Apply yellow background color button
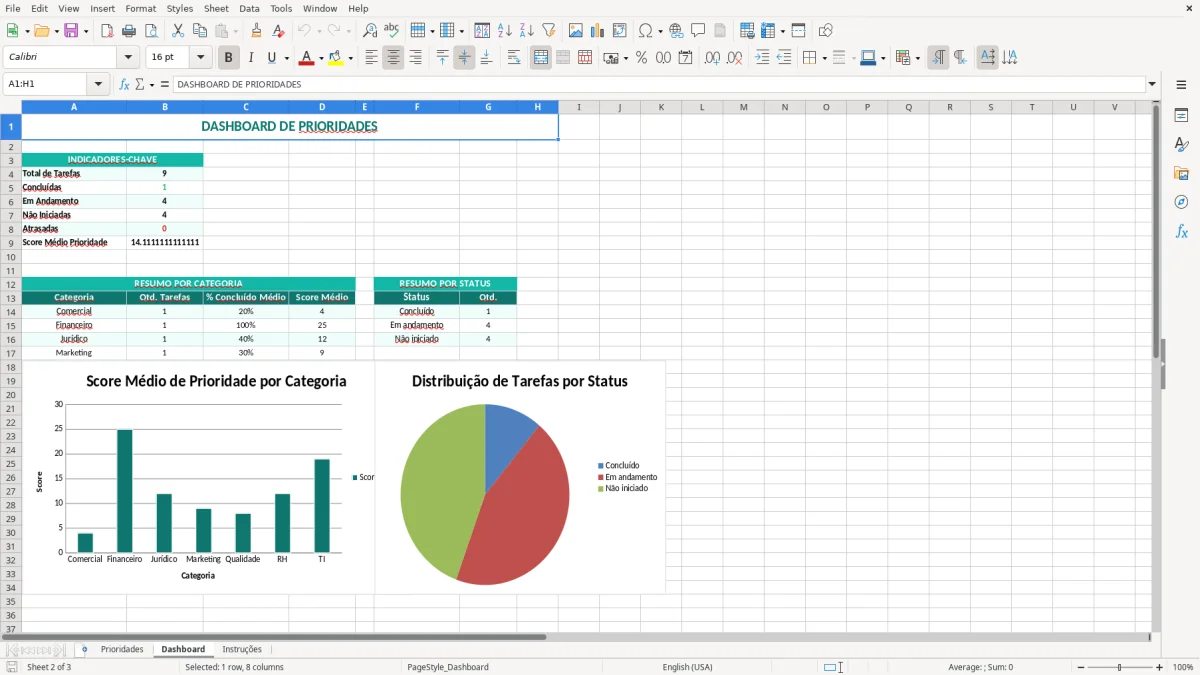 tap(335, 58)
